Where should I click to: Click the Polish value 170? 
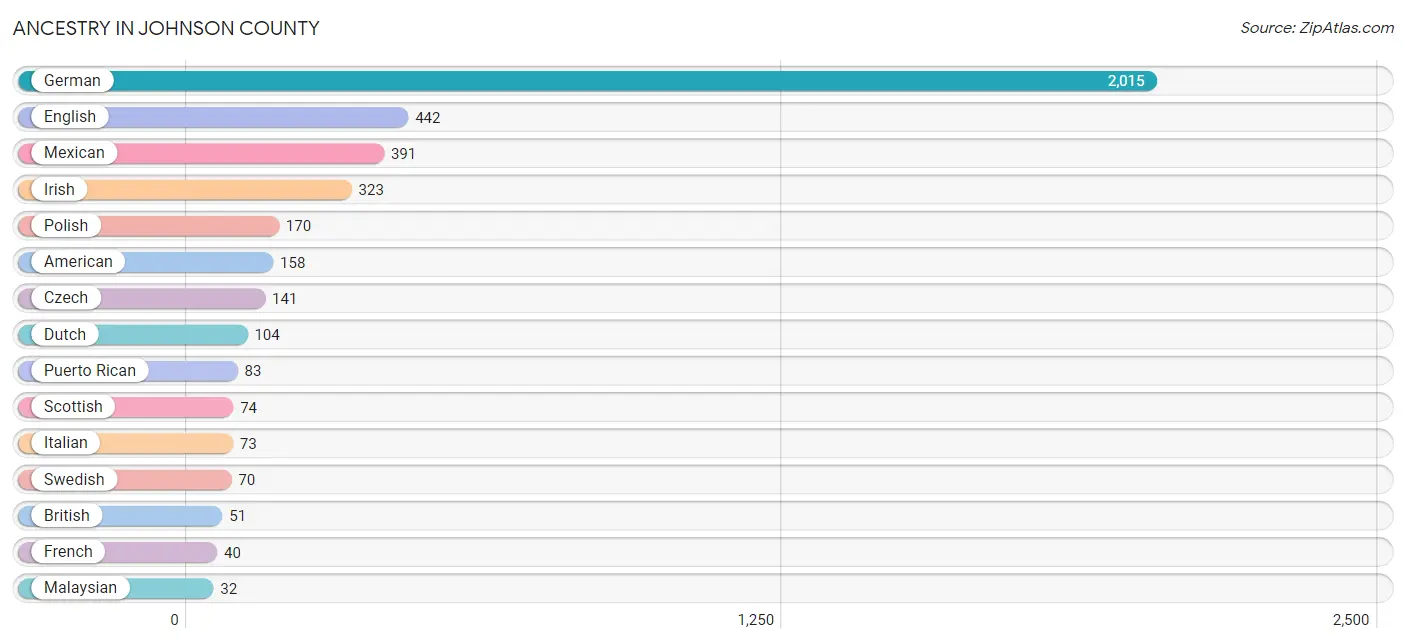click(x=298, y=226)
